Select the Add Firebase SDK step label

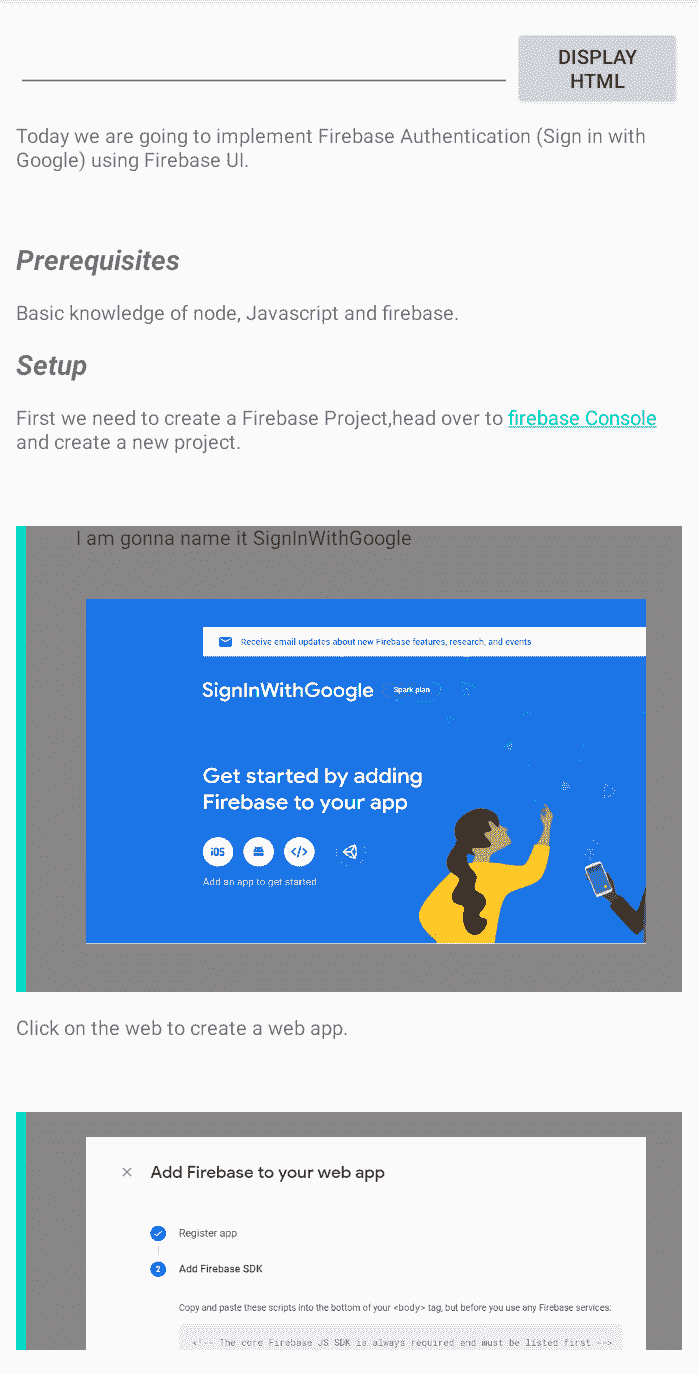coord(221,1269)
